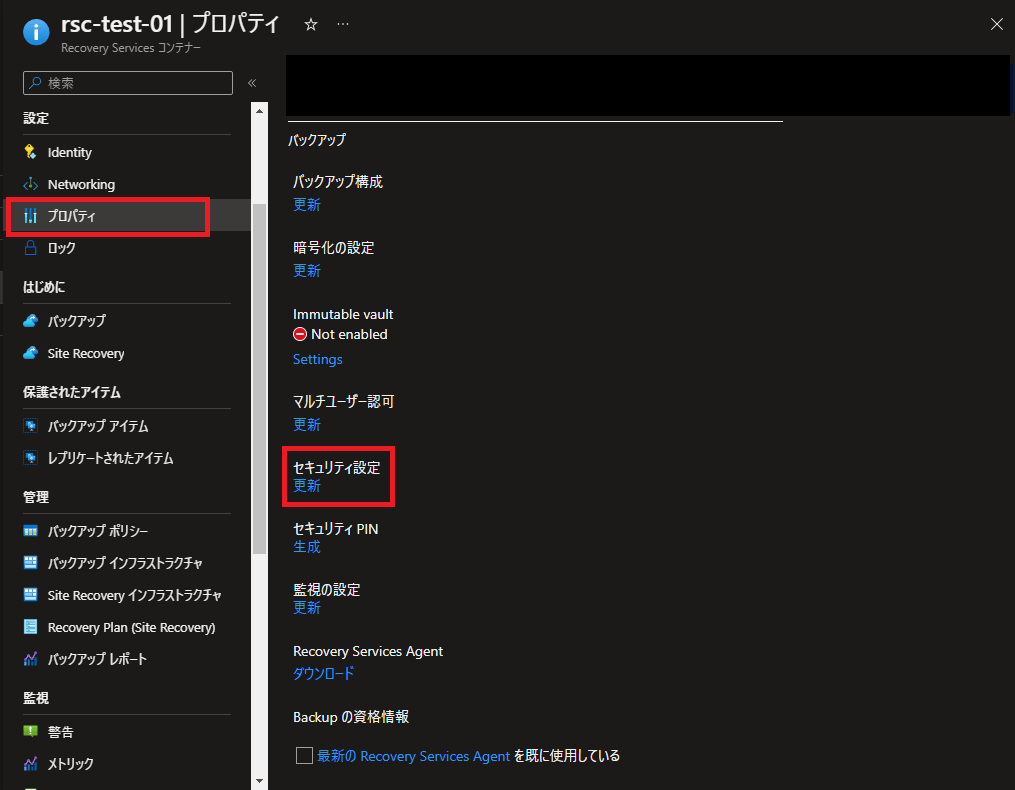Open Settings link under Immutable vault
This screenshot has height=790, width=1015.
point(317,359)
